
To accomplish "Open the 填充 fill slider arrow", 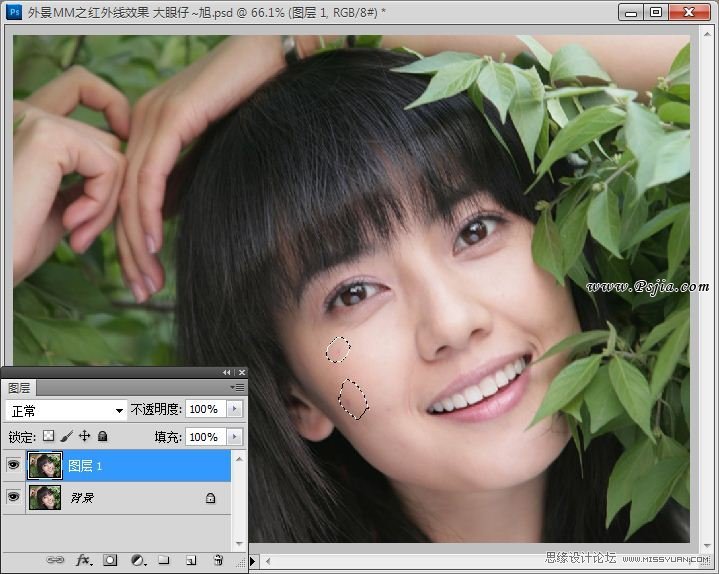I will (234, 436).
